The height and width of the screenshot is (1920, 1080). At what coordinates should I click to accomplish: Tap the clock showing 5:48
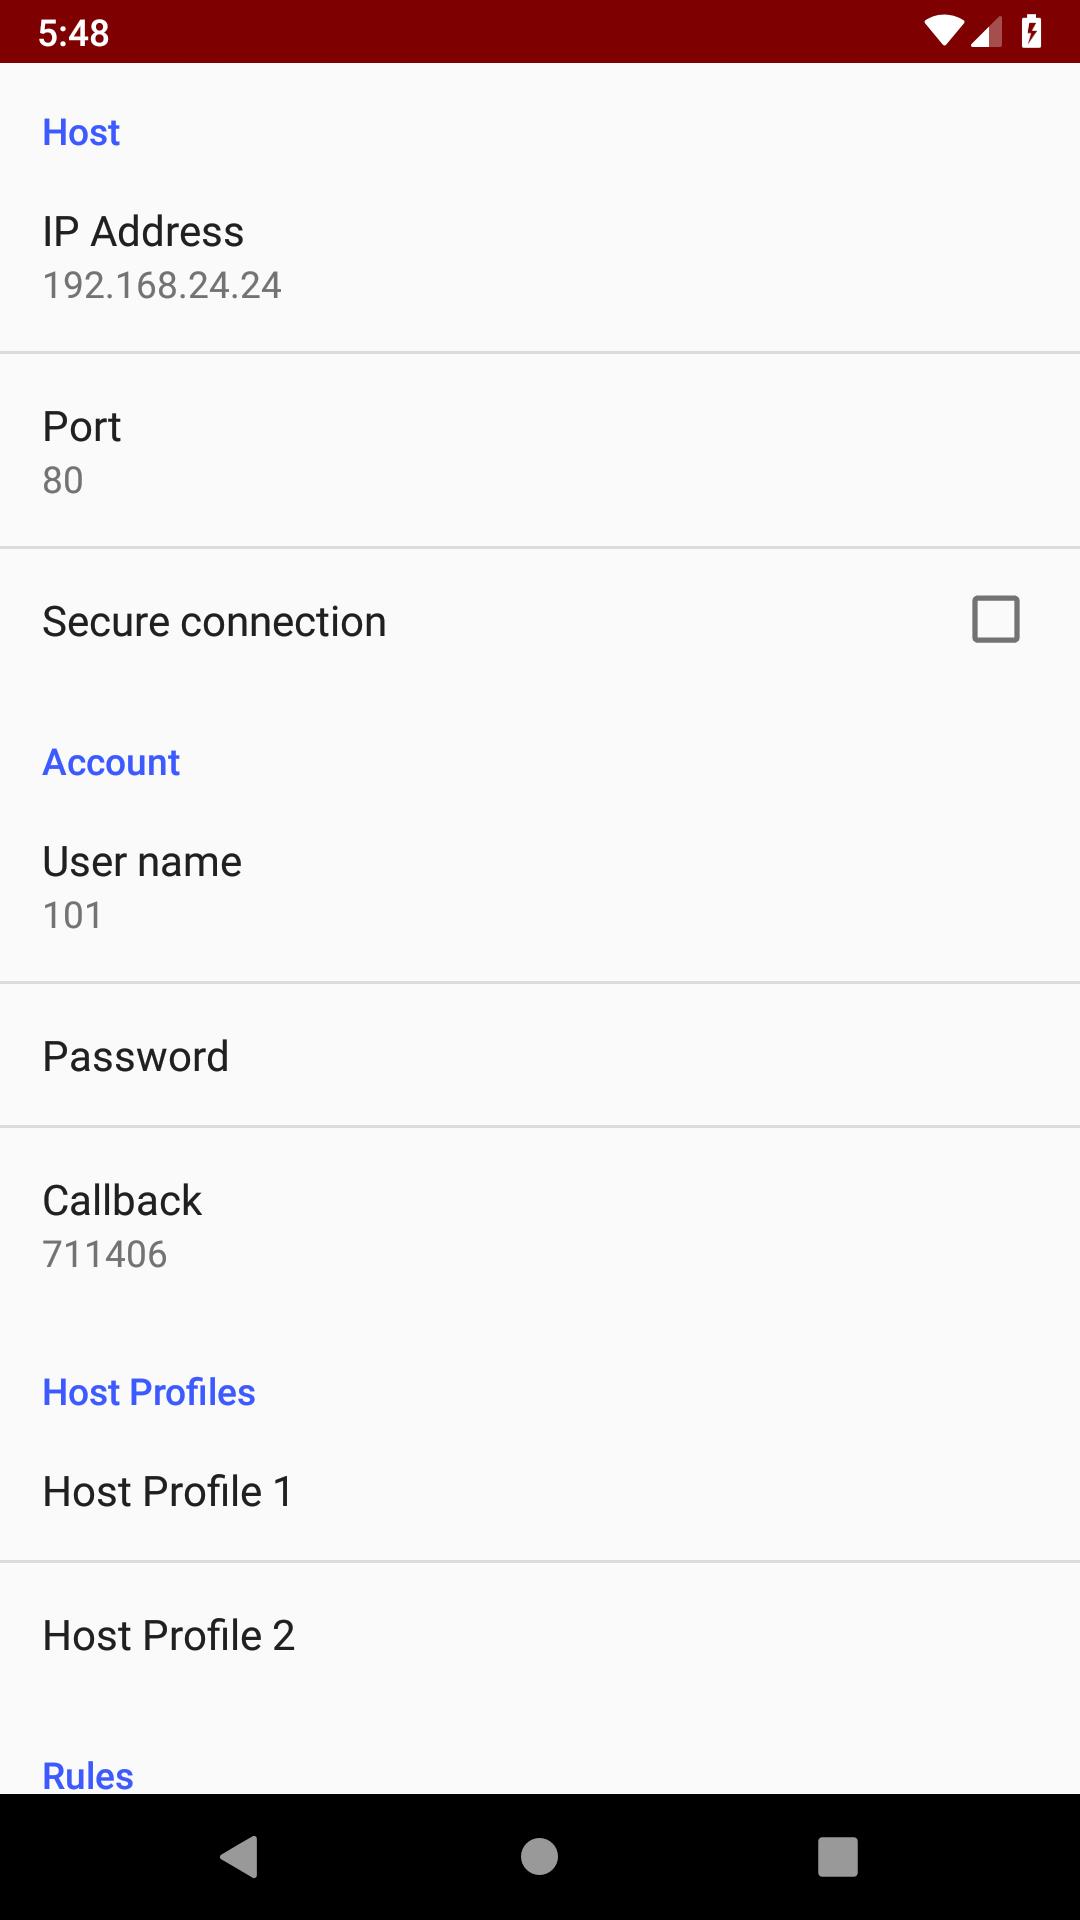pos(73,32)
